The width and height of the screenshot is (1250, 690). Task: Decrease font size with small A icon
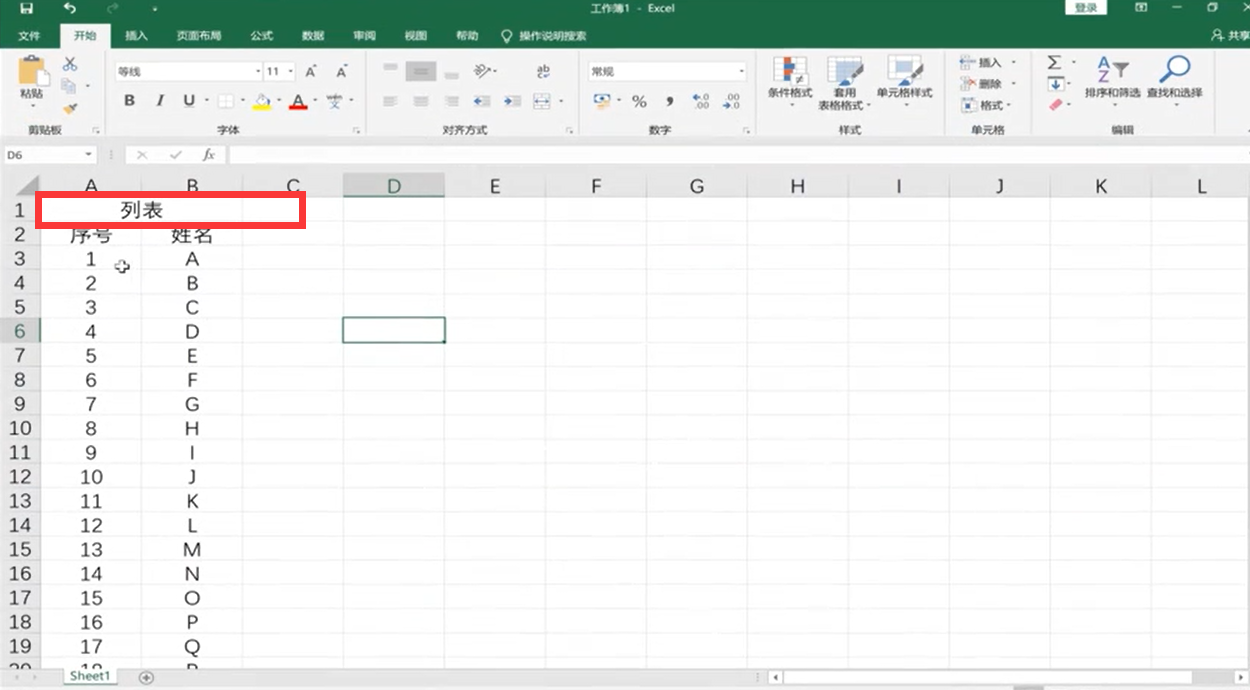(x=341, y=72)
